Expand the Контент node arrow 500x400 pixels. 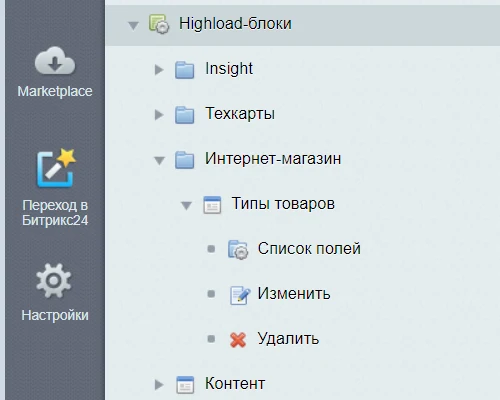coord(159,385)
